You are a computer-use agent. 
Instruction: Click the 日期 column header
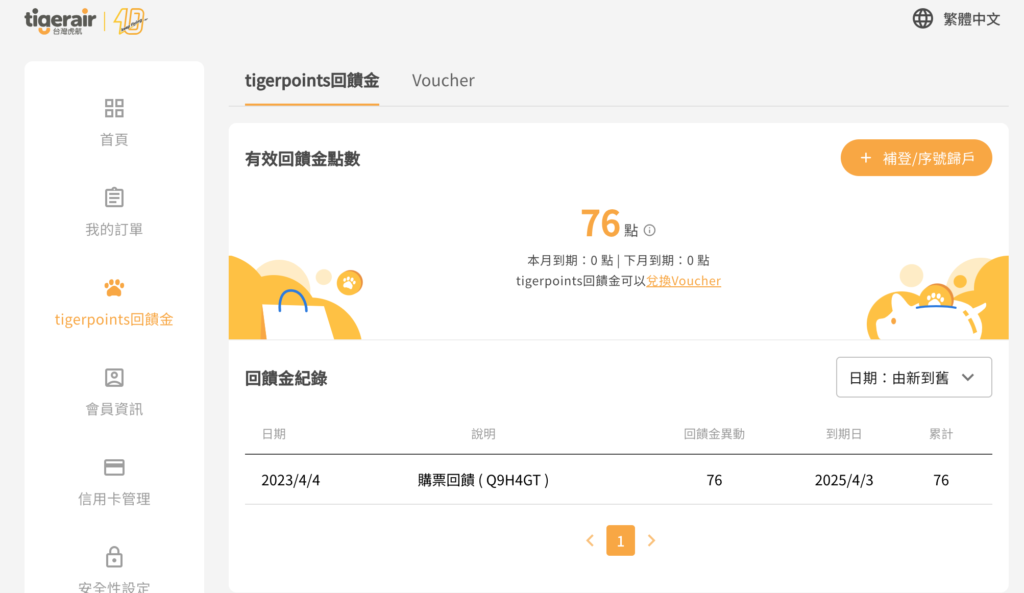coord(274,434)
